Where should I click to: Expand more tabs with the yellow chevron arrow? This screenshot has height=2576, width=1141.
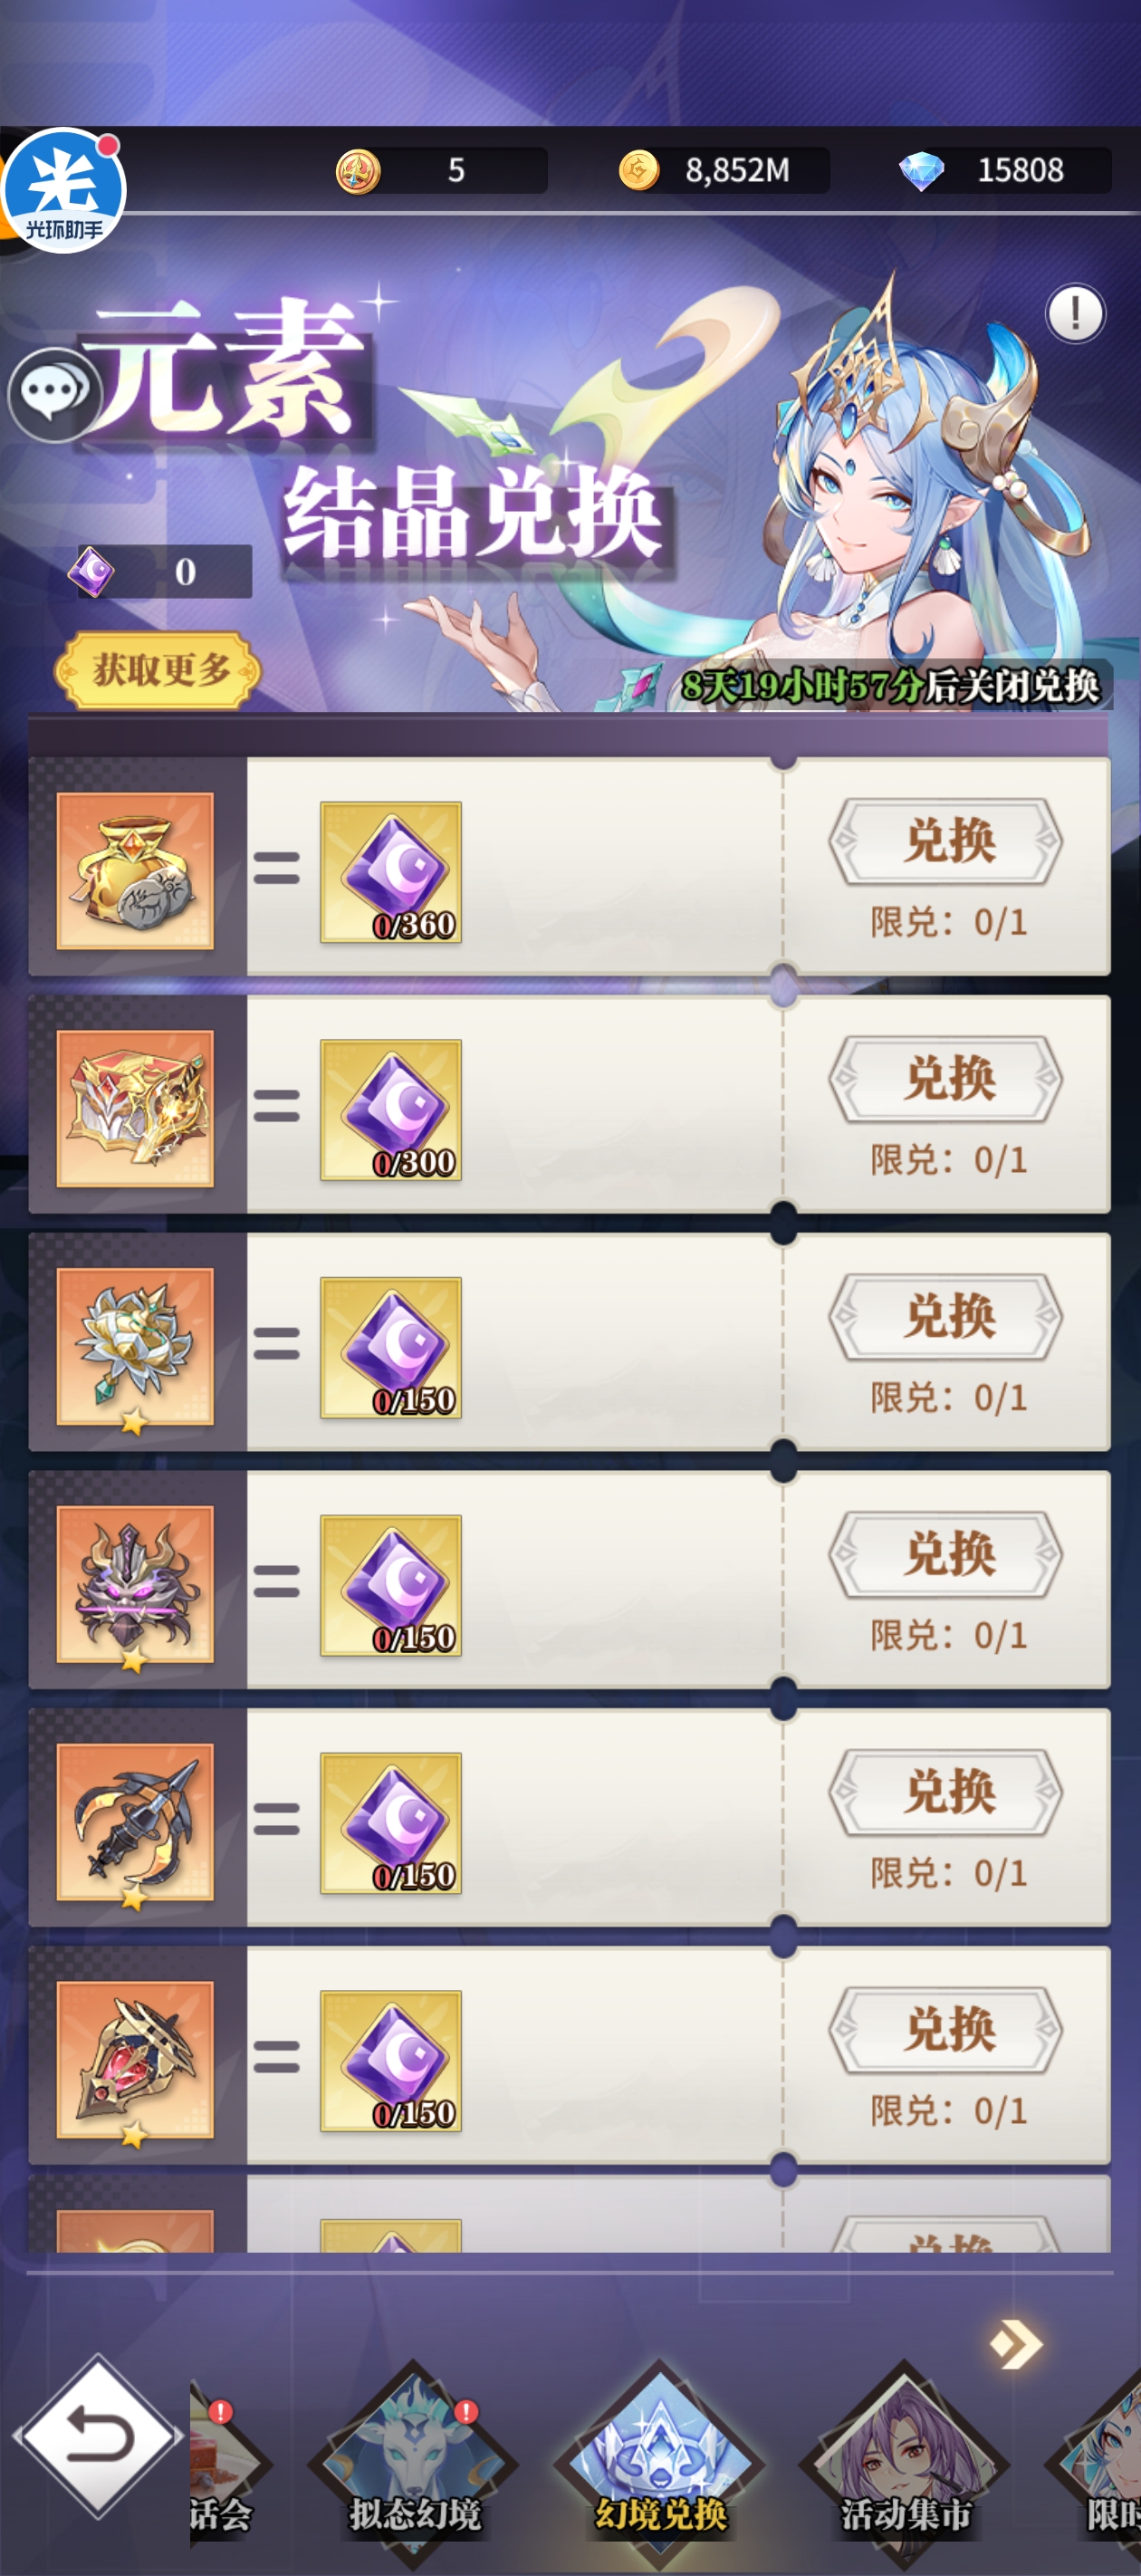1016,2344
